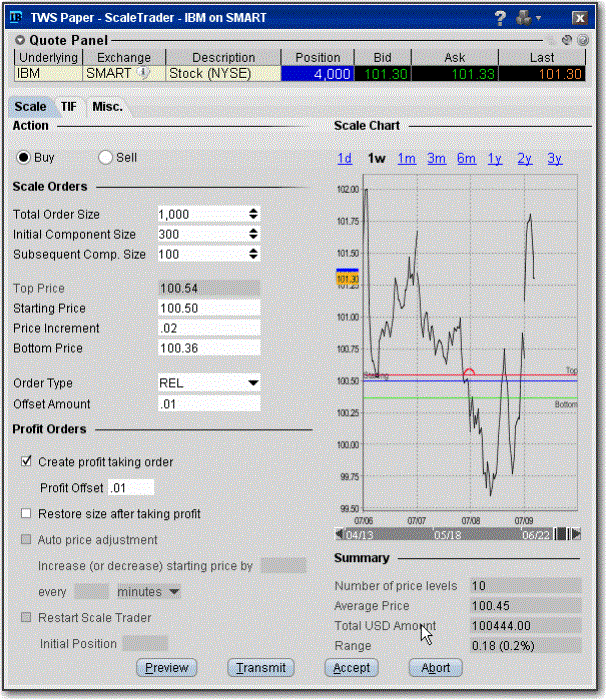Open the Order Type REL dropdown
The width and height of the screenshot is (606, 699).
point(253,383)
